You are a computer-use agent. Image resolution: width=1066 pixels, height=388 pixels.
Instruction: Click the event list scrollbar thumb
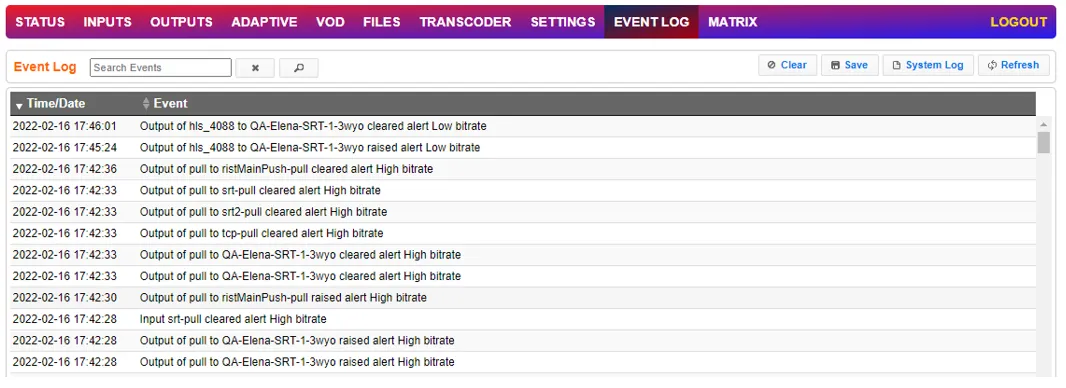(1043, 143)
